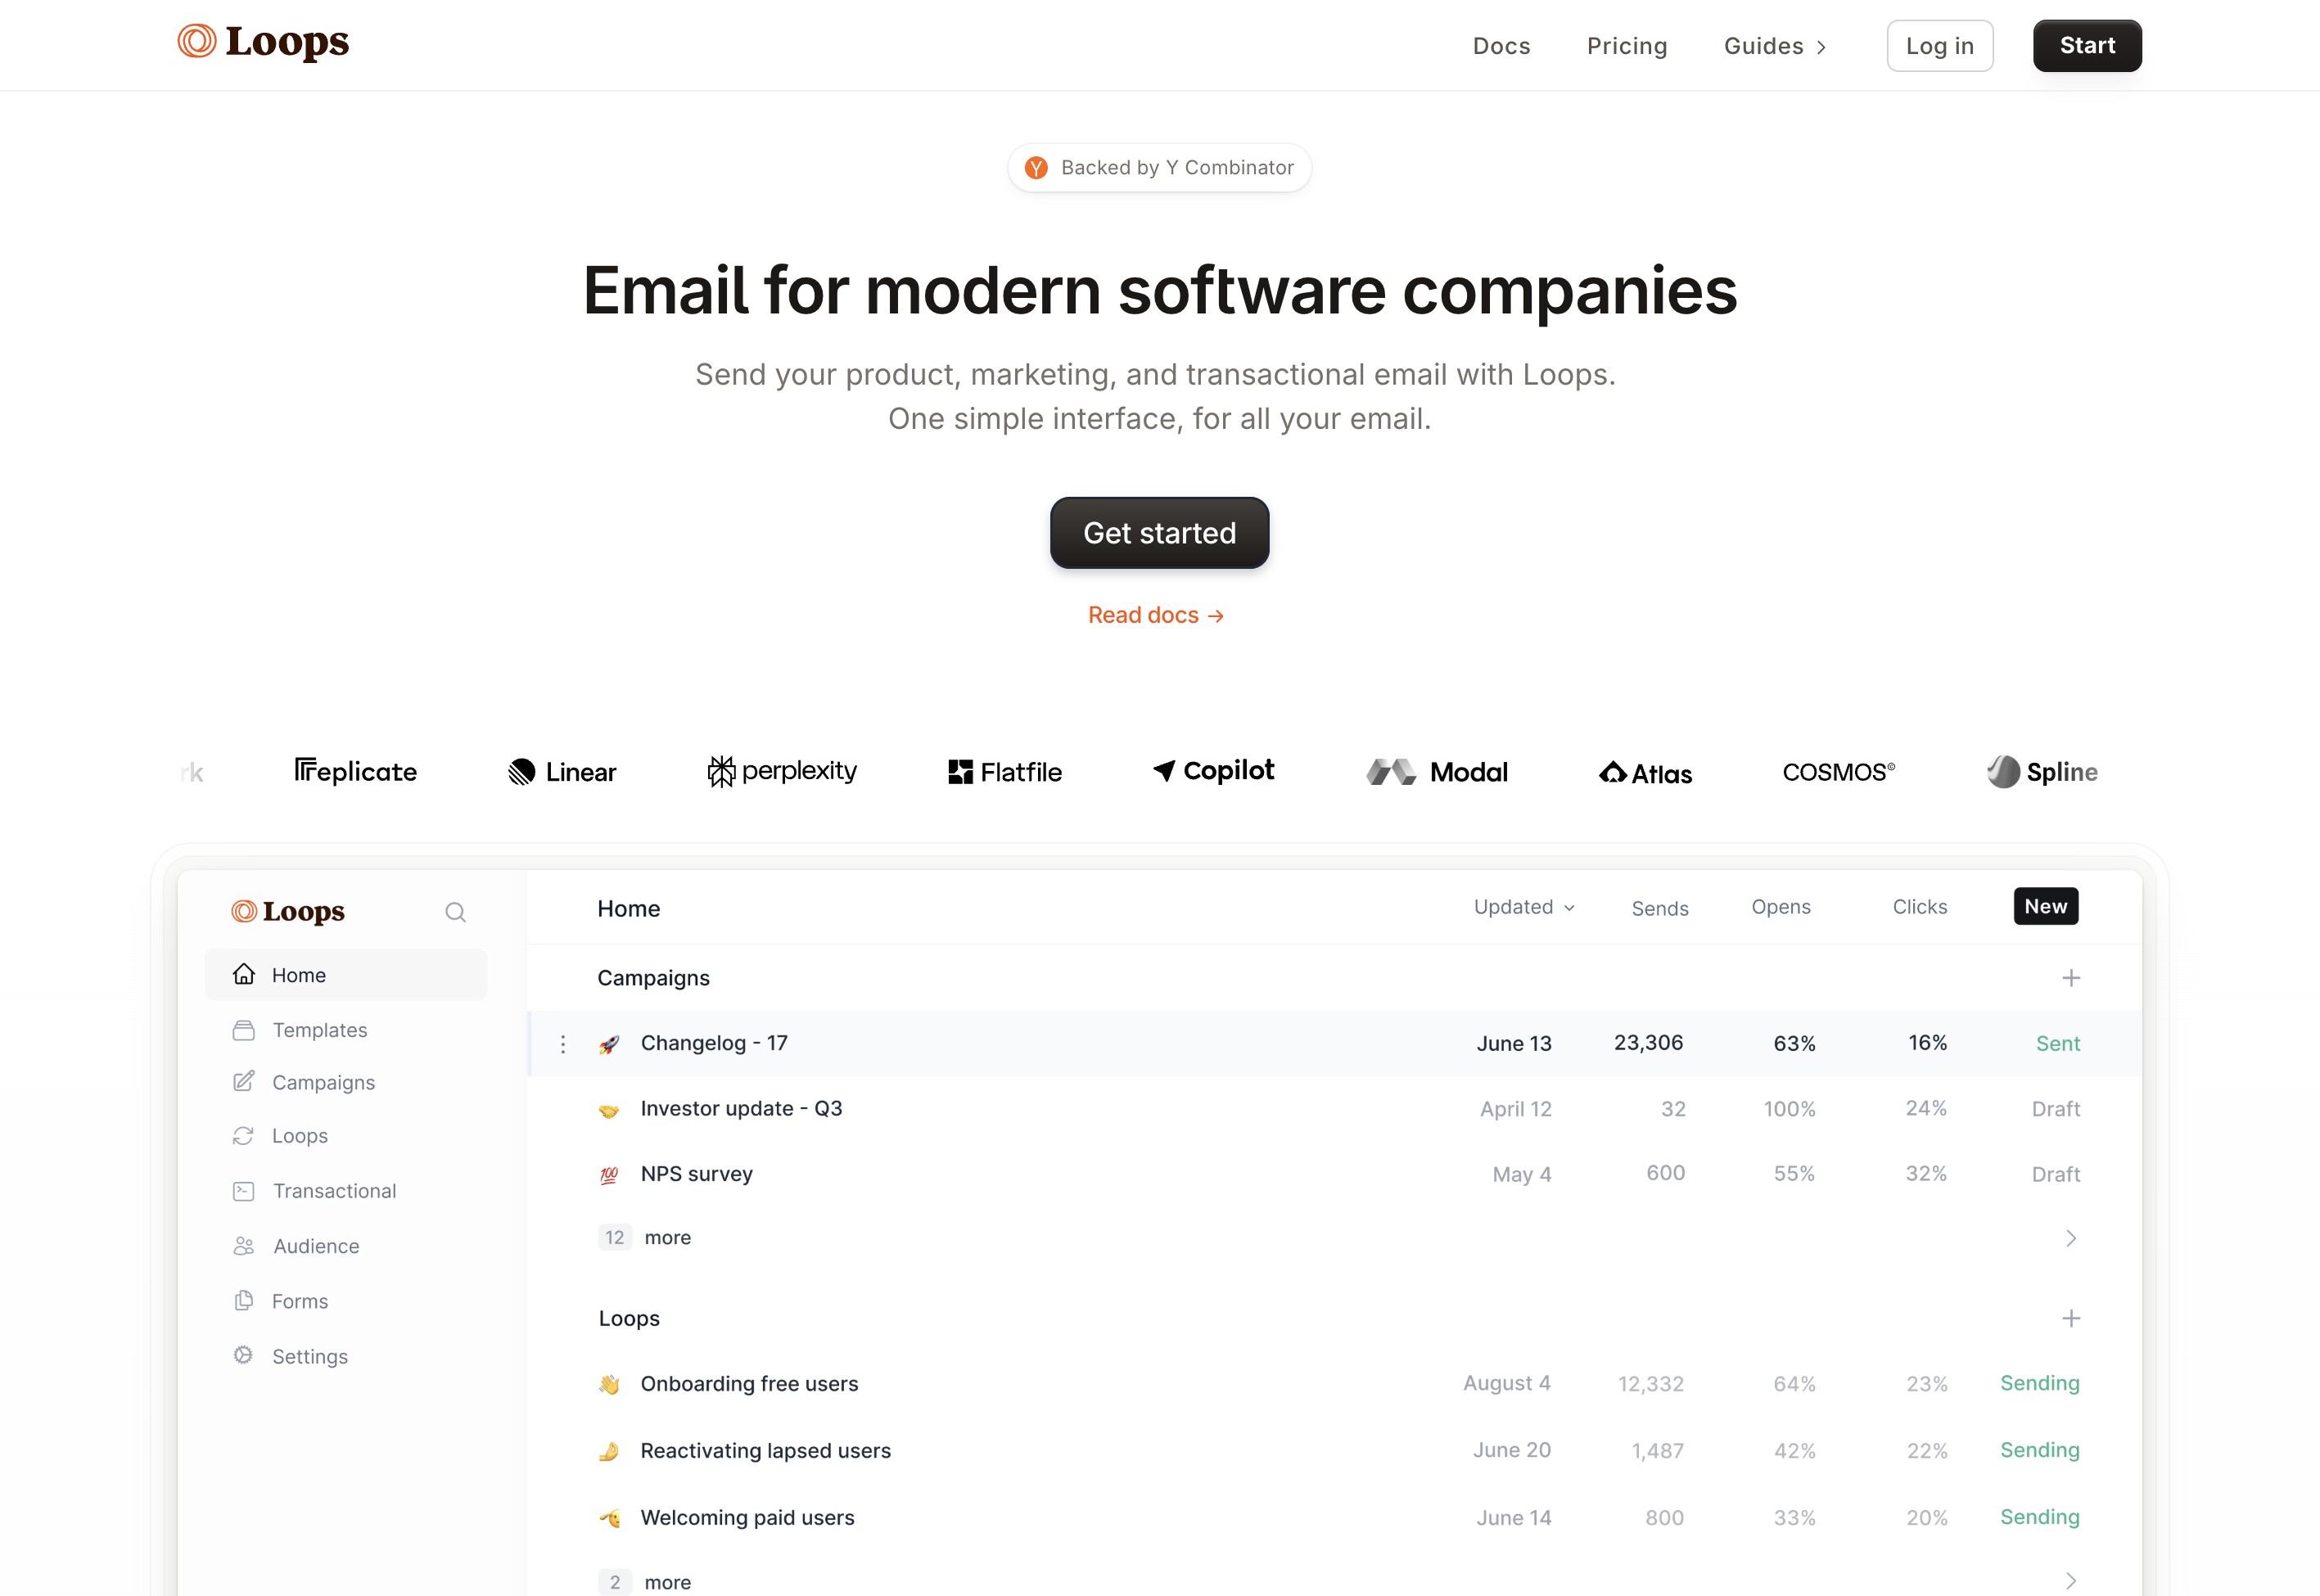Open the Templates sidebar item
Screen dimensions: 2320x1596
click(x=319, y=1030)
